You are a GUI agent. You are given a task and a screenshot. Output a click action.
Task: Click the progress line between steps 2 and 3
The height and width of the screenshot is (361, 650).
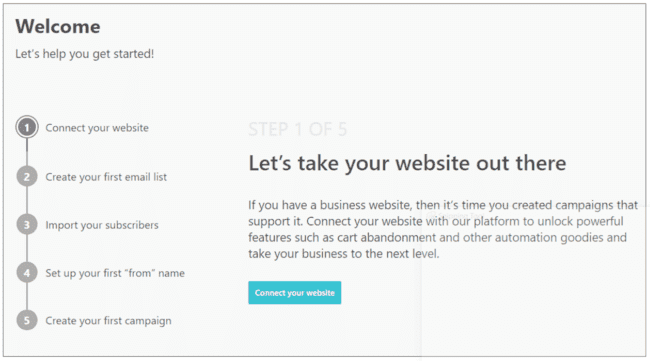coord(27,201)
